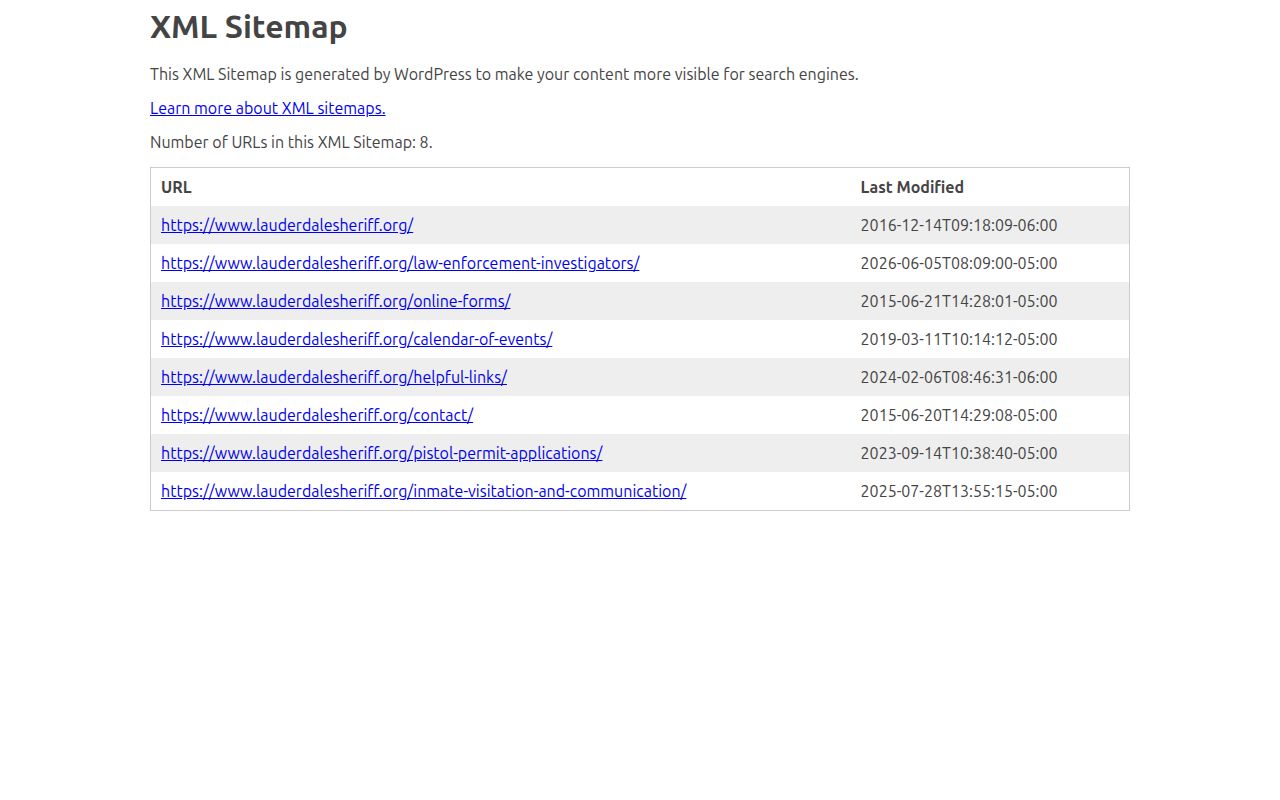Image resolution: width=1280 pixels, height=800 pixels.
Task: Select the date 2015-06-20T14:29:08-05:00
Action: 959,415
